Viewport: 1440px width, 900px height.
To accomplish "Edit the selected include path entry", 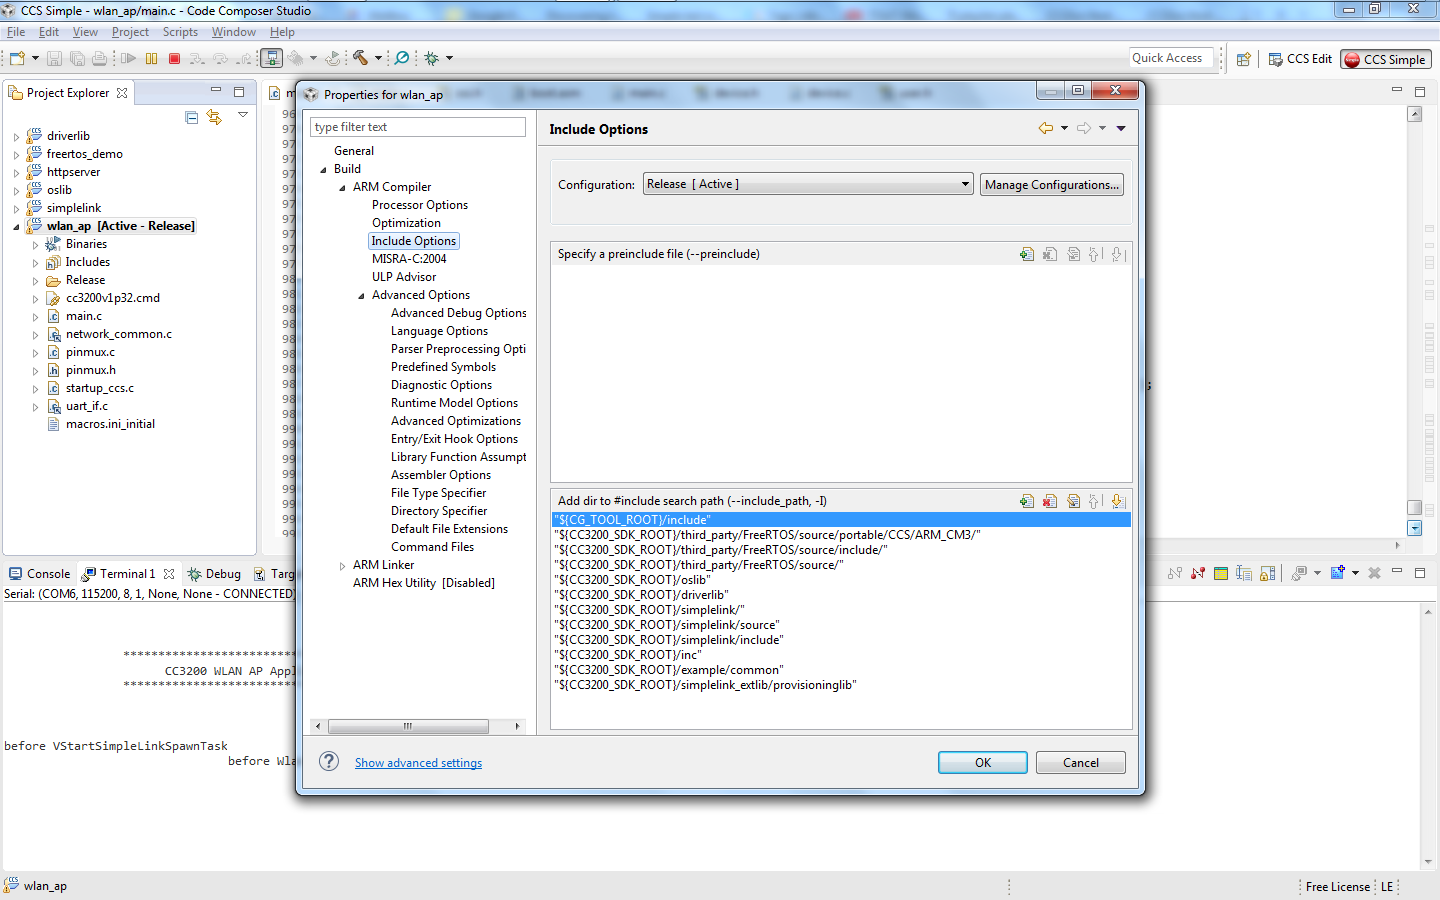I will click(x=1073, y=501).
